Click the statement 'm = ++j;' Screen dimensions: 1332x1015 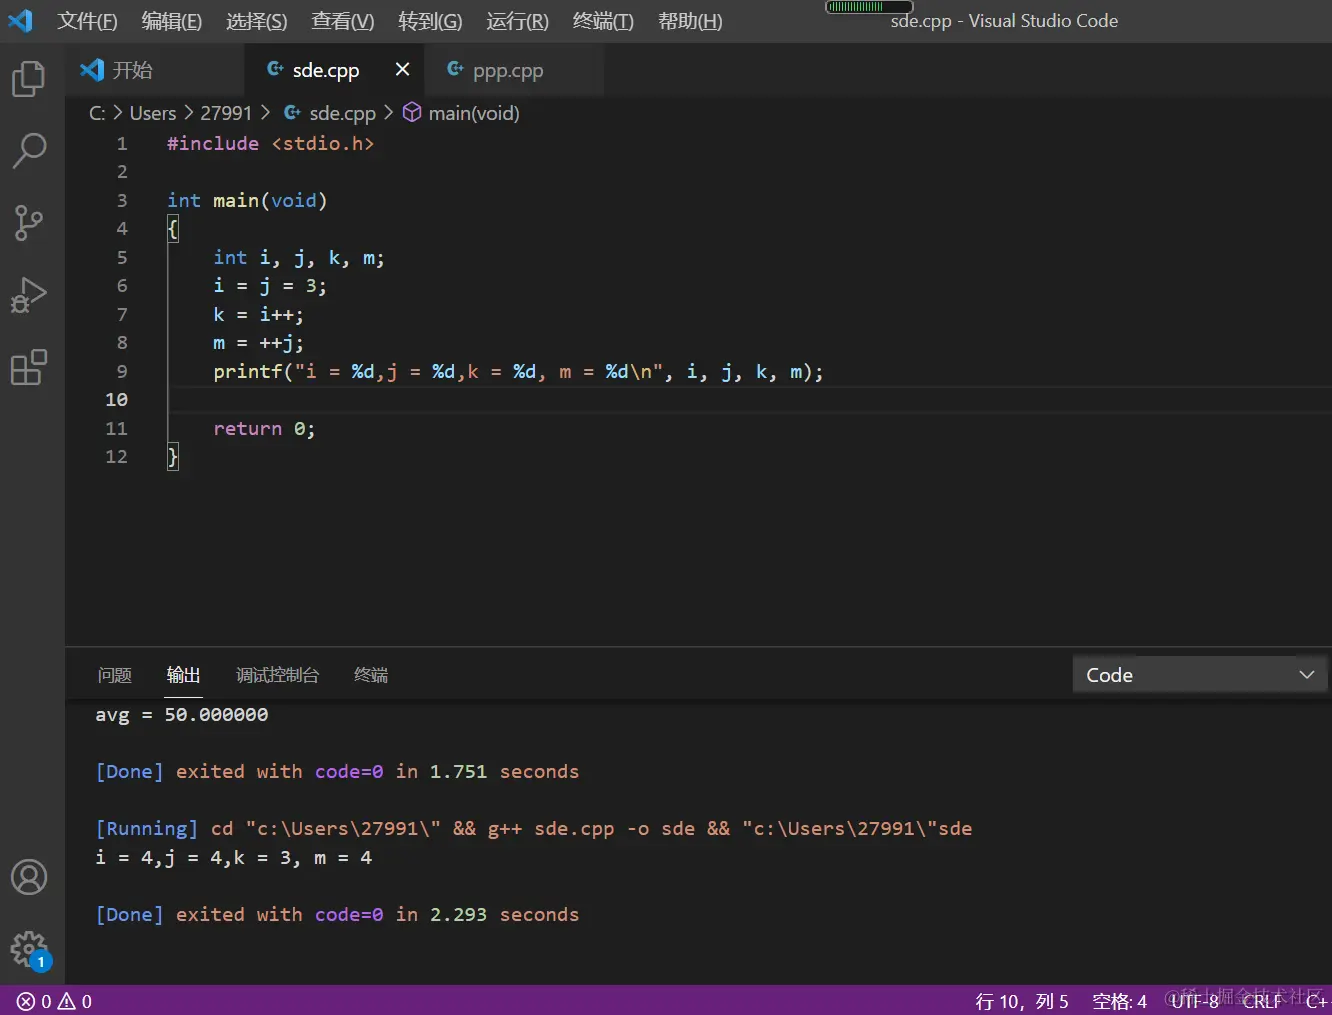(258, 342)
